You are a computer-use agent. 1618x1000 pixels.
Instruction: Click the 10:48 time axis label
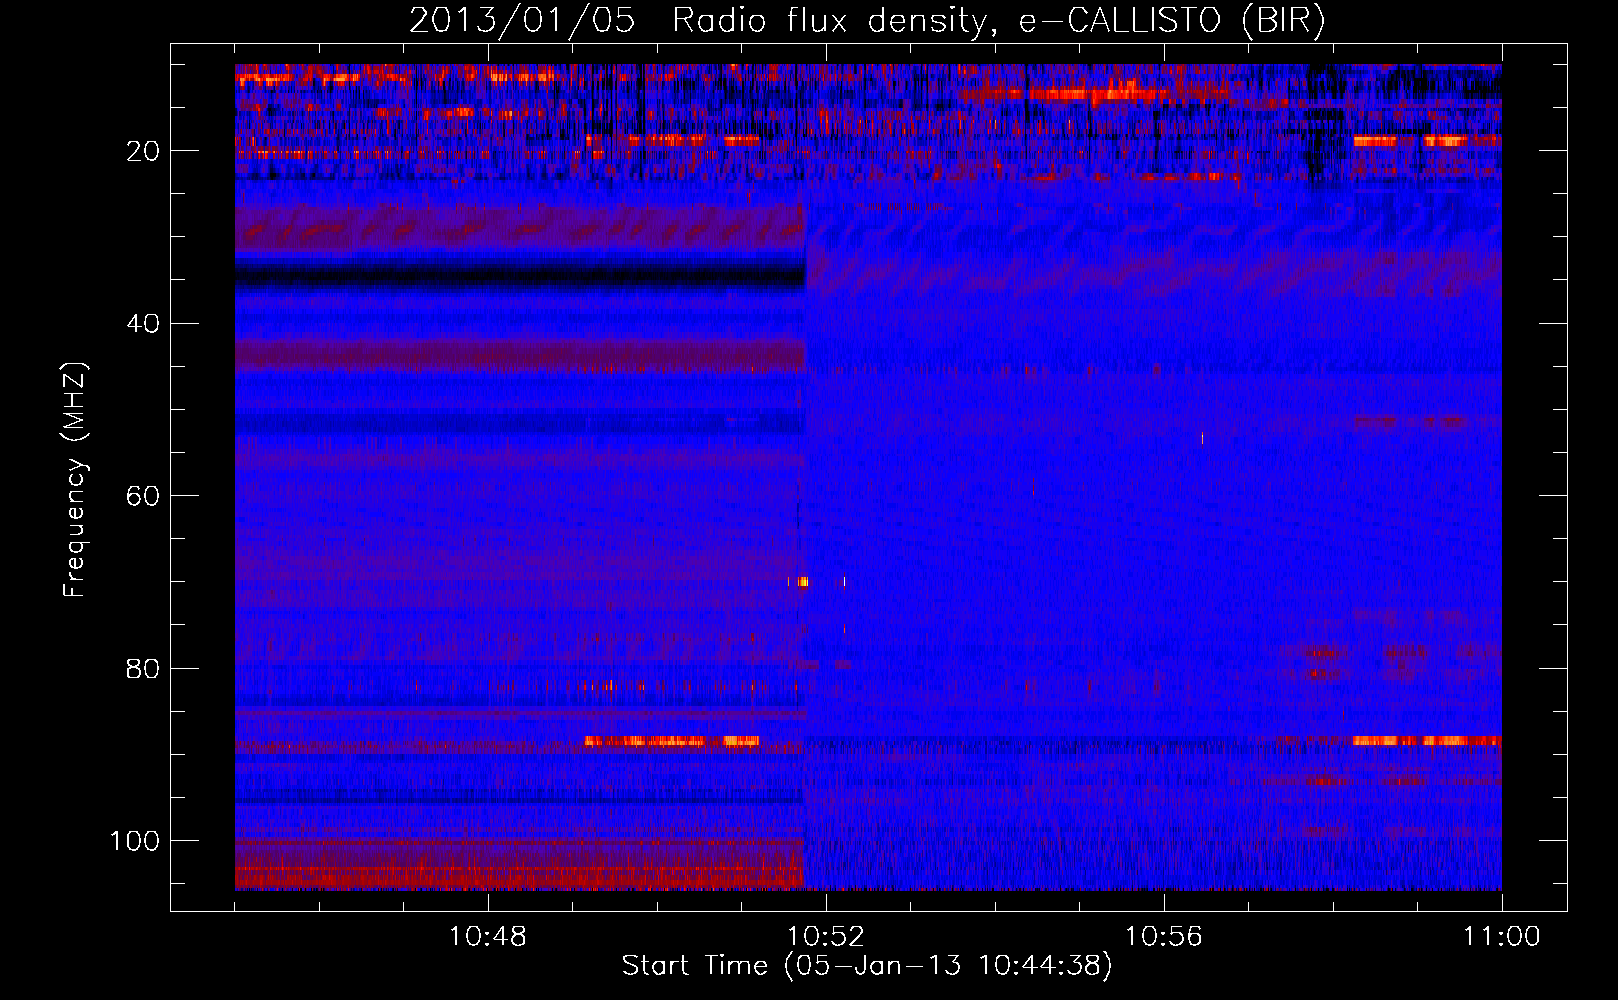click(x=488, y=937)
